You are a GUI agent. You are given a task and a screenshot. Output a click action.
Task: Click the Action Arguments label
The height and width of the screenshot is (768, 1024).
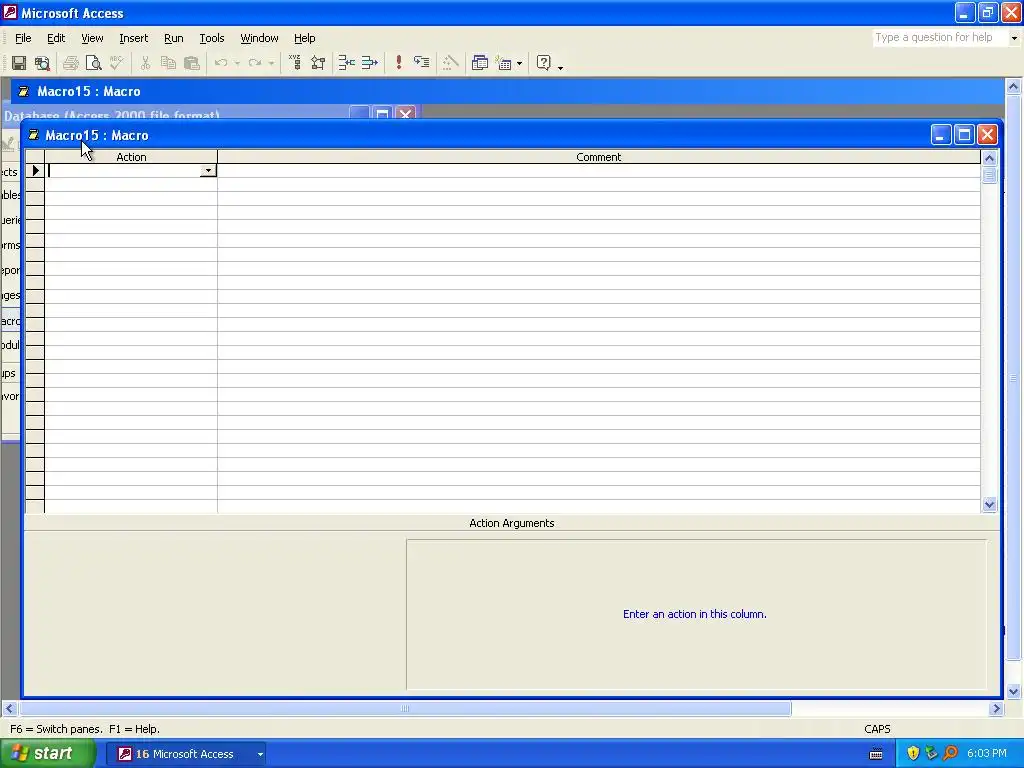(x=511, y=523)
